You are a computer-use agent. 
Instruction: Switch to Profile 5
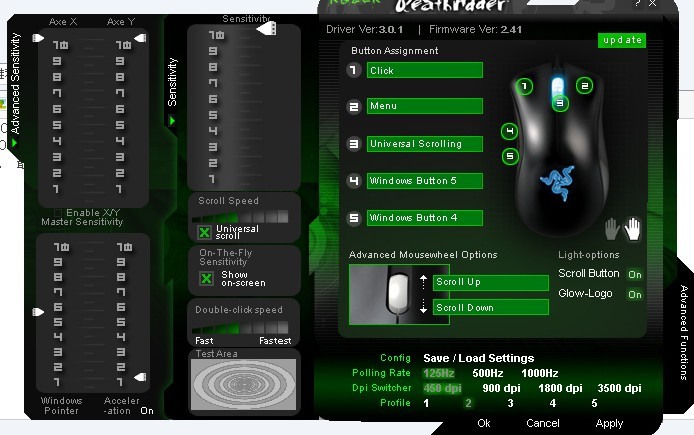coord(594,403)
